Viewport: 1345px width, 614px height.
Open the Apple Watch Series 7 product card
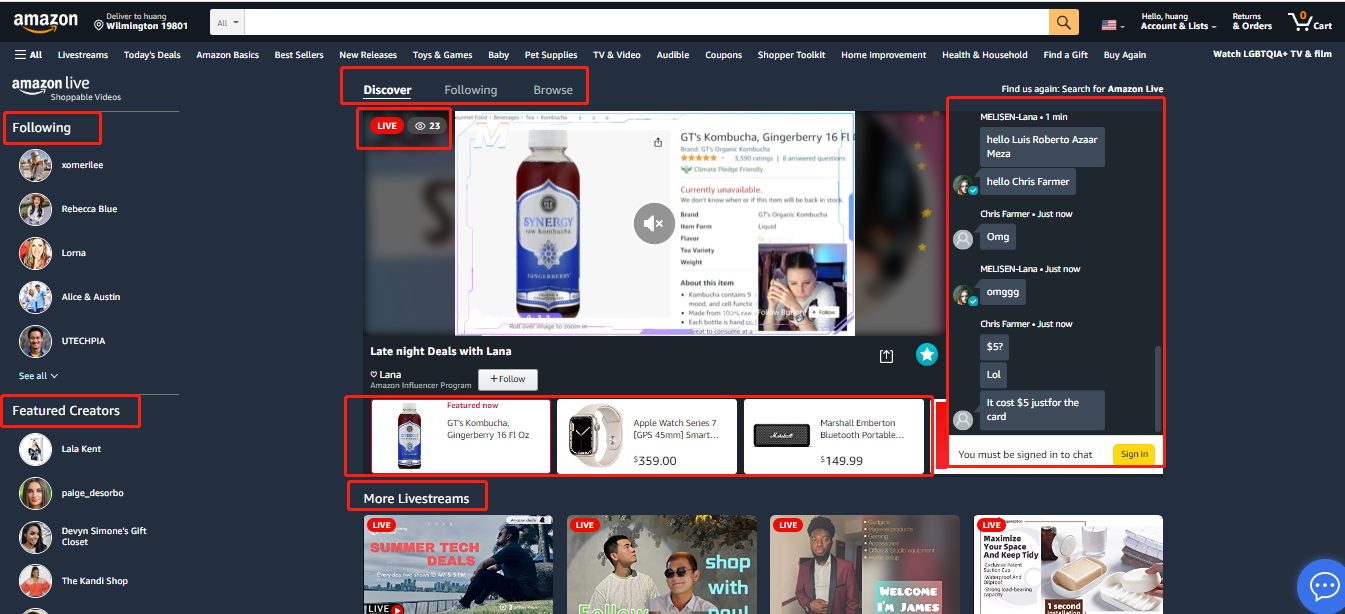[x=647, y=436]
